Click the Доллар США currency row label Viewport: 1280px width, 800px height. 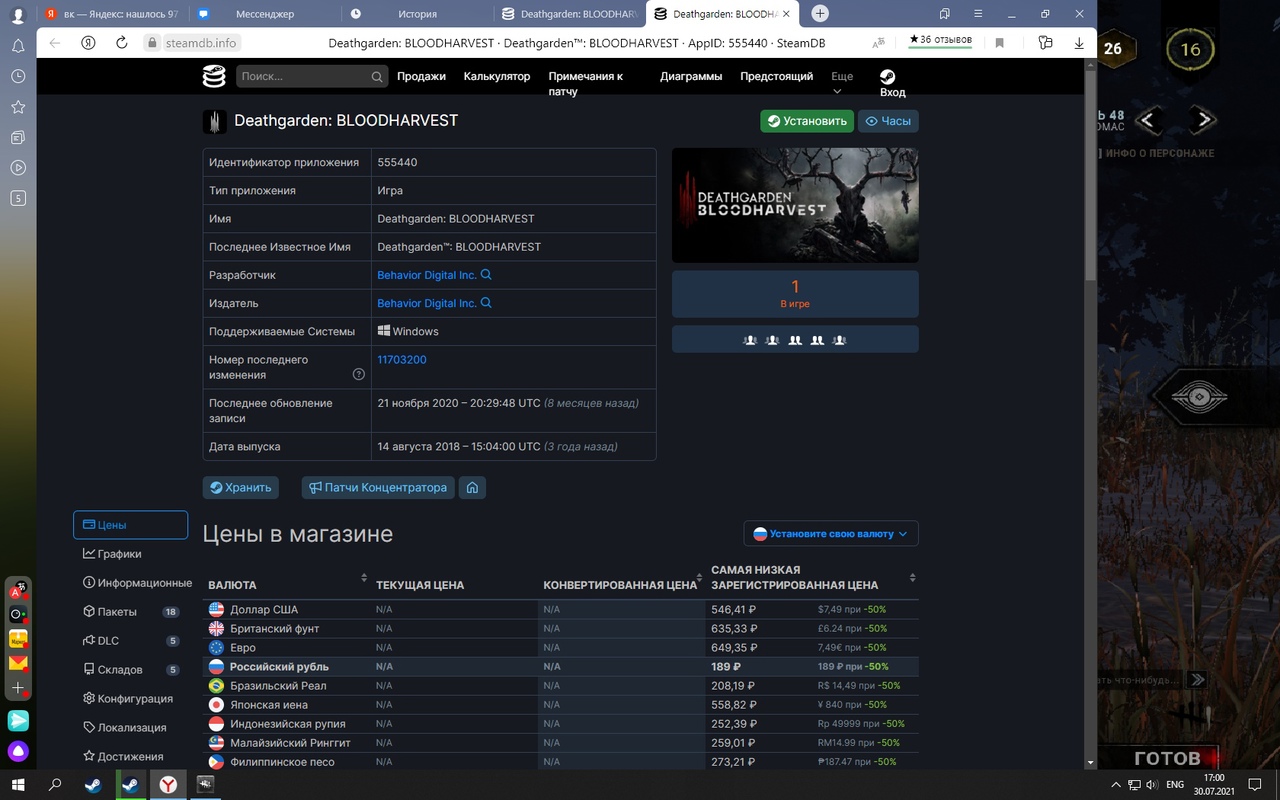click(264, 609)
